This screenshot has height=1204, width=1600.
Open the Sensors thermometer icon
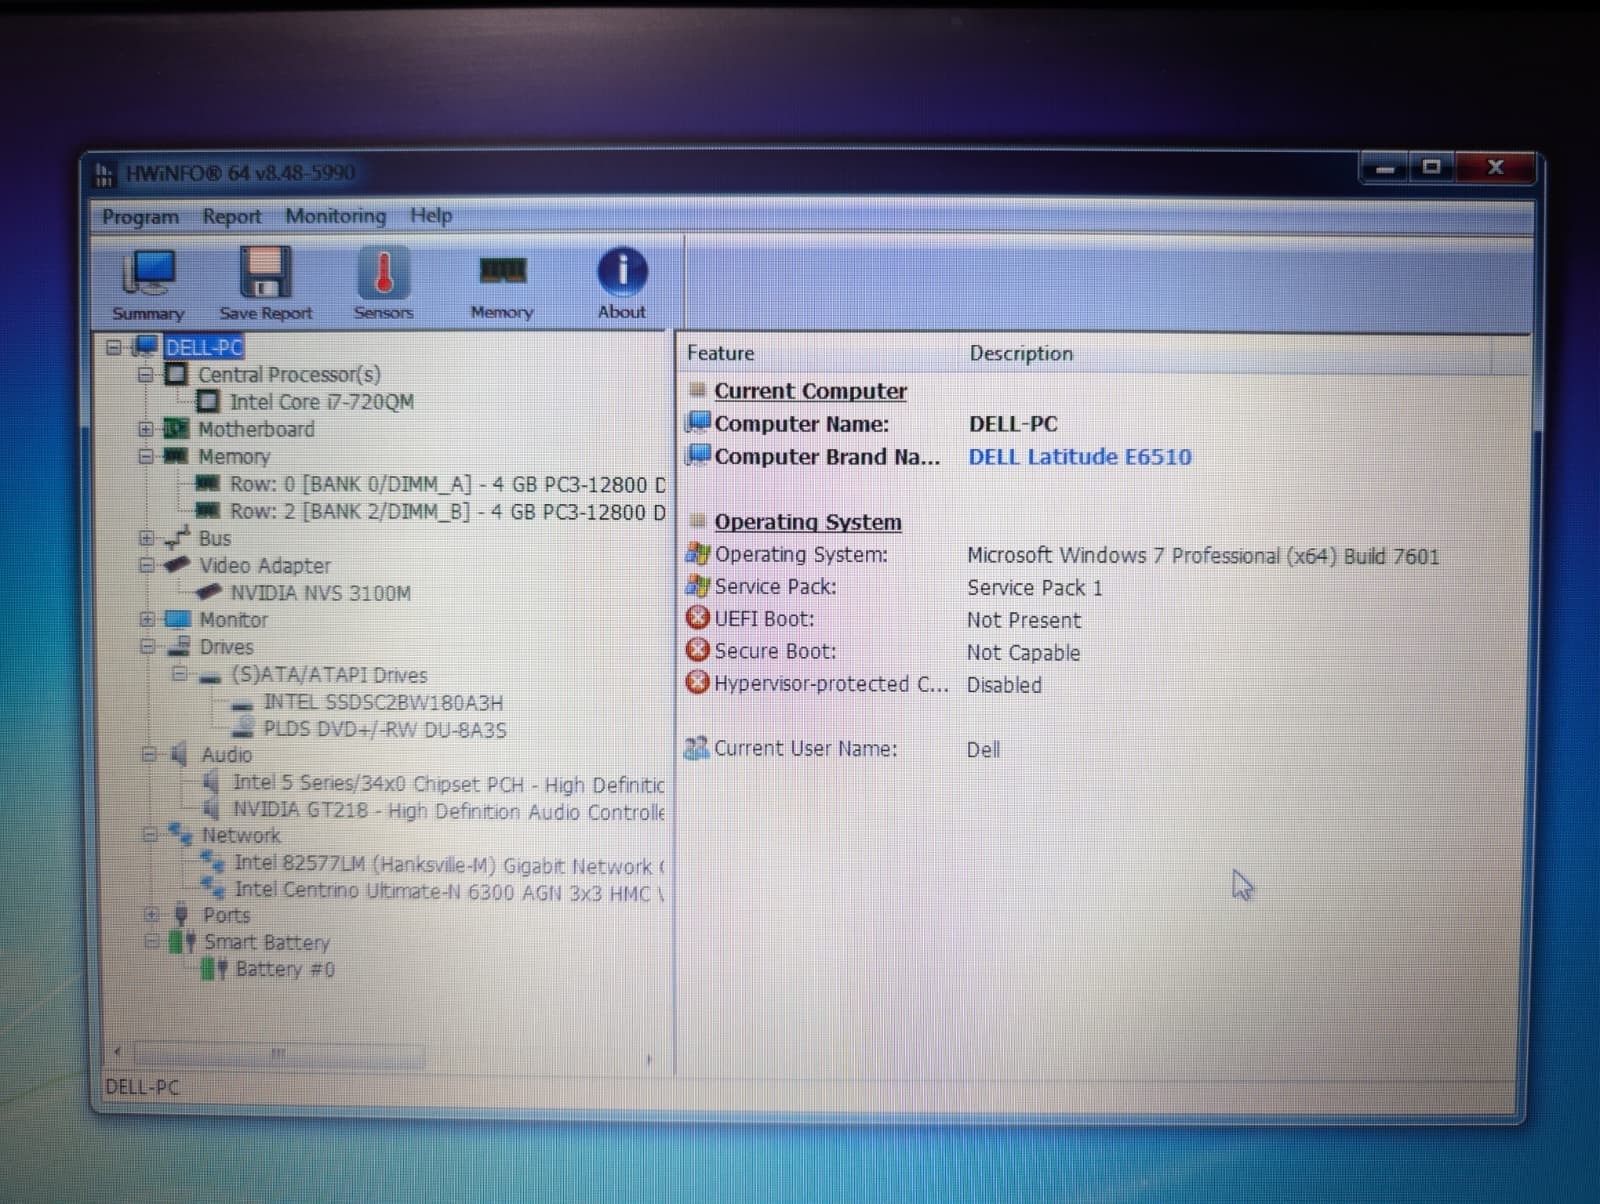[x=383, y=272]
